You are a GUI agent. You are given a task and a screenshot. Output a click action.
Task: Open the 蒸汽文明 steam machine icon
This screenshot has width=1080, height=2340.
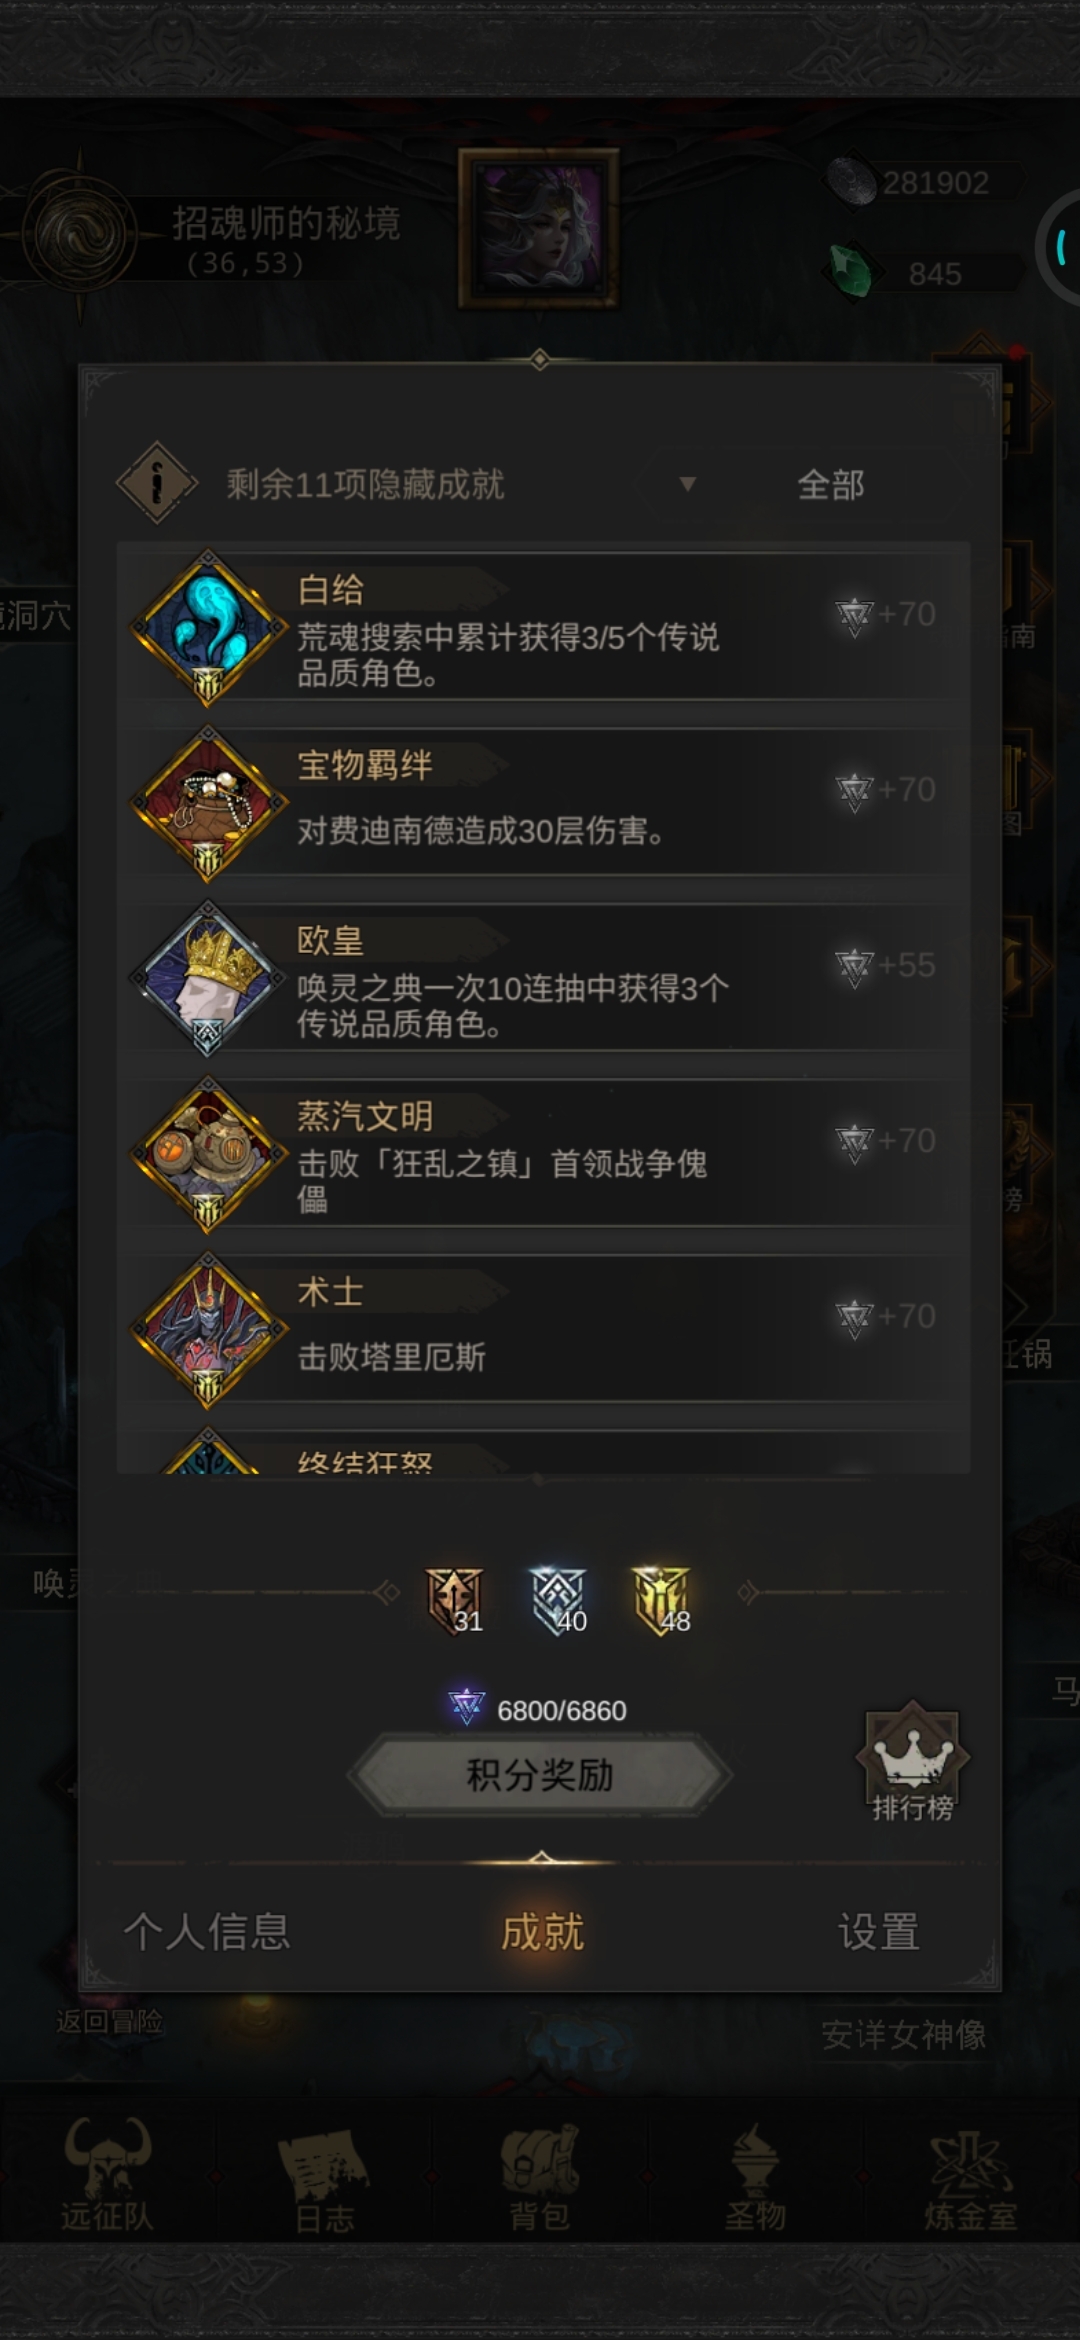coord(208,1154)
